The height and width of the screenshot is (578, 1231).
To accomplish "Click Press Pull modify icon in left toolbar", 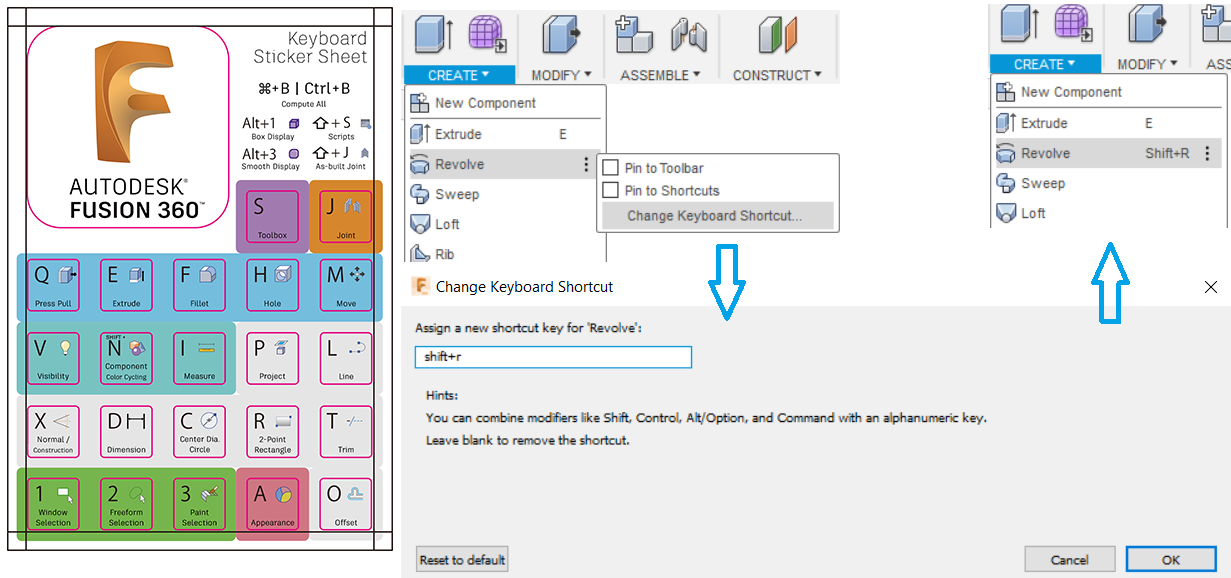I will point(561,34).
